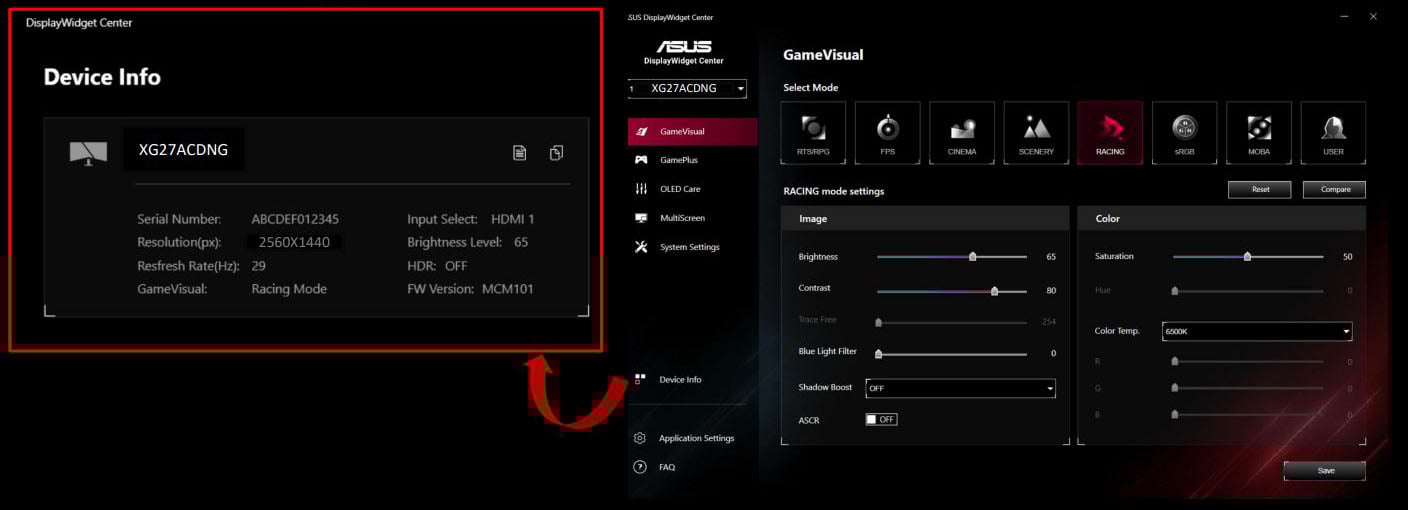Click the Device Info grid icon
Viewport: 1408px width, 510px height.
pos(640,379)
